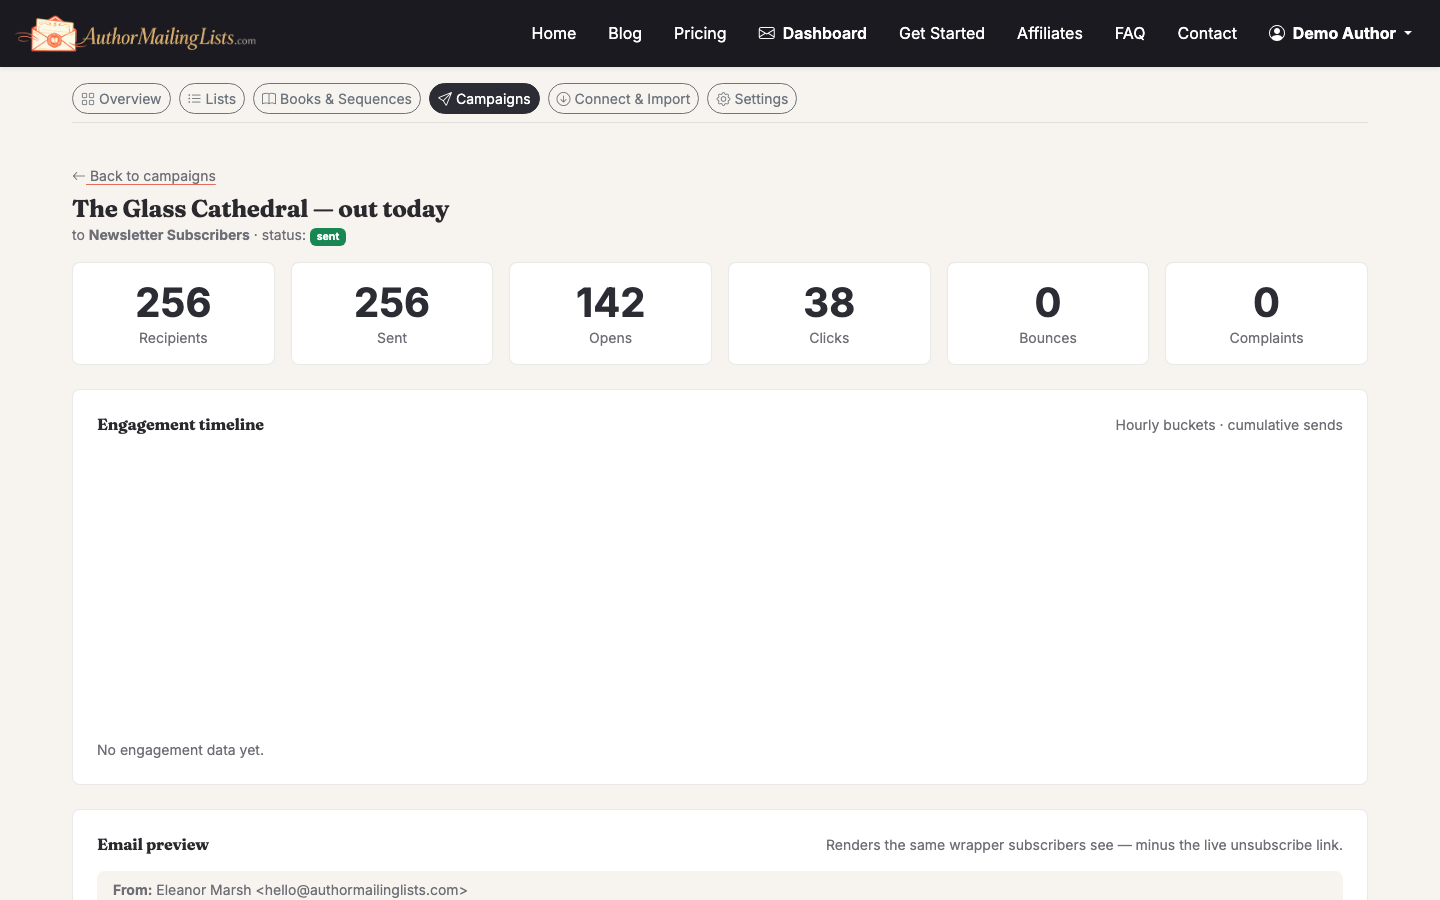Click the book icon in Books & Sequences
The height and width of the screenshot is (900, 1440).
[x=269, y=99]
